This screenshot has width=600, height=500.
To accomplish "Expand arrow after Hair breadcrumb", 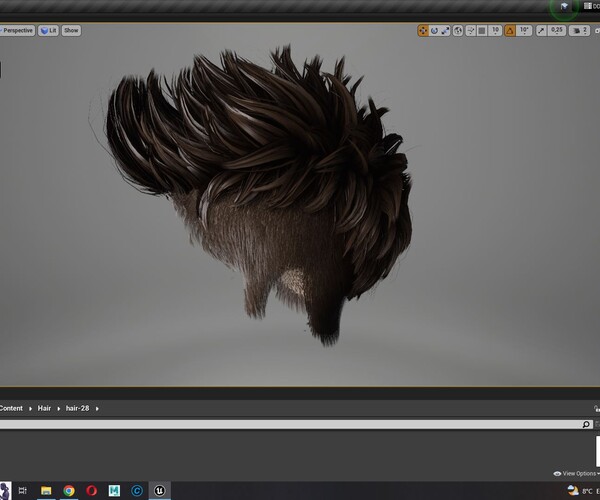I will pos(59,409).
